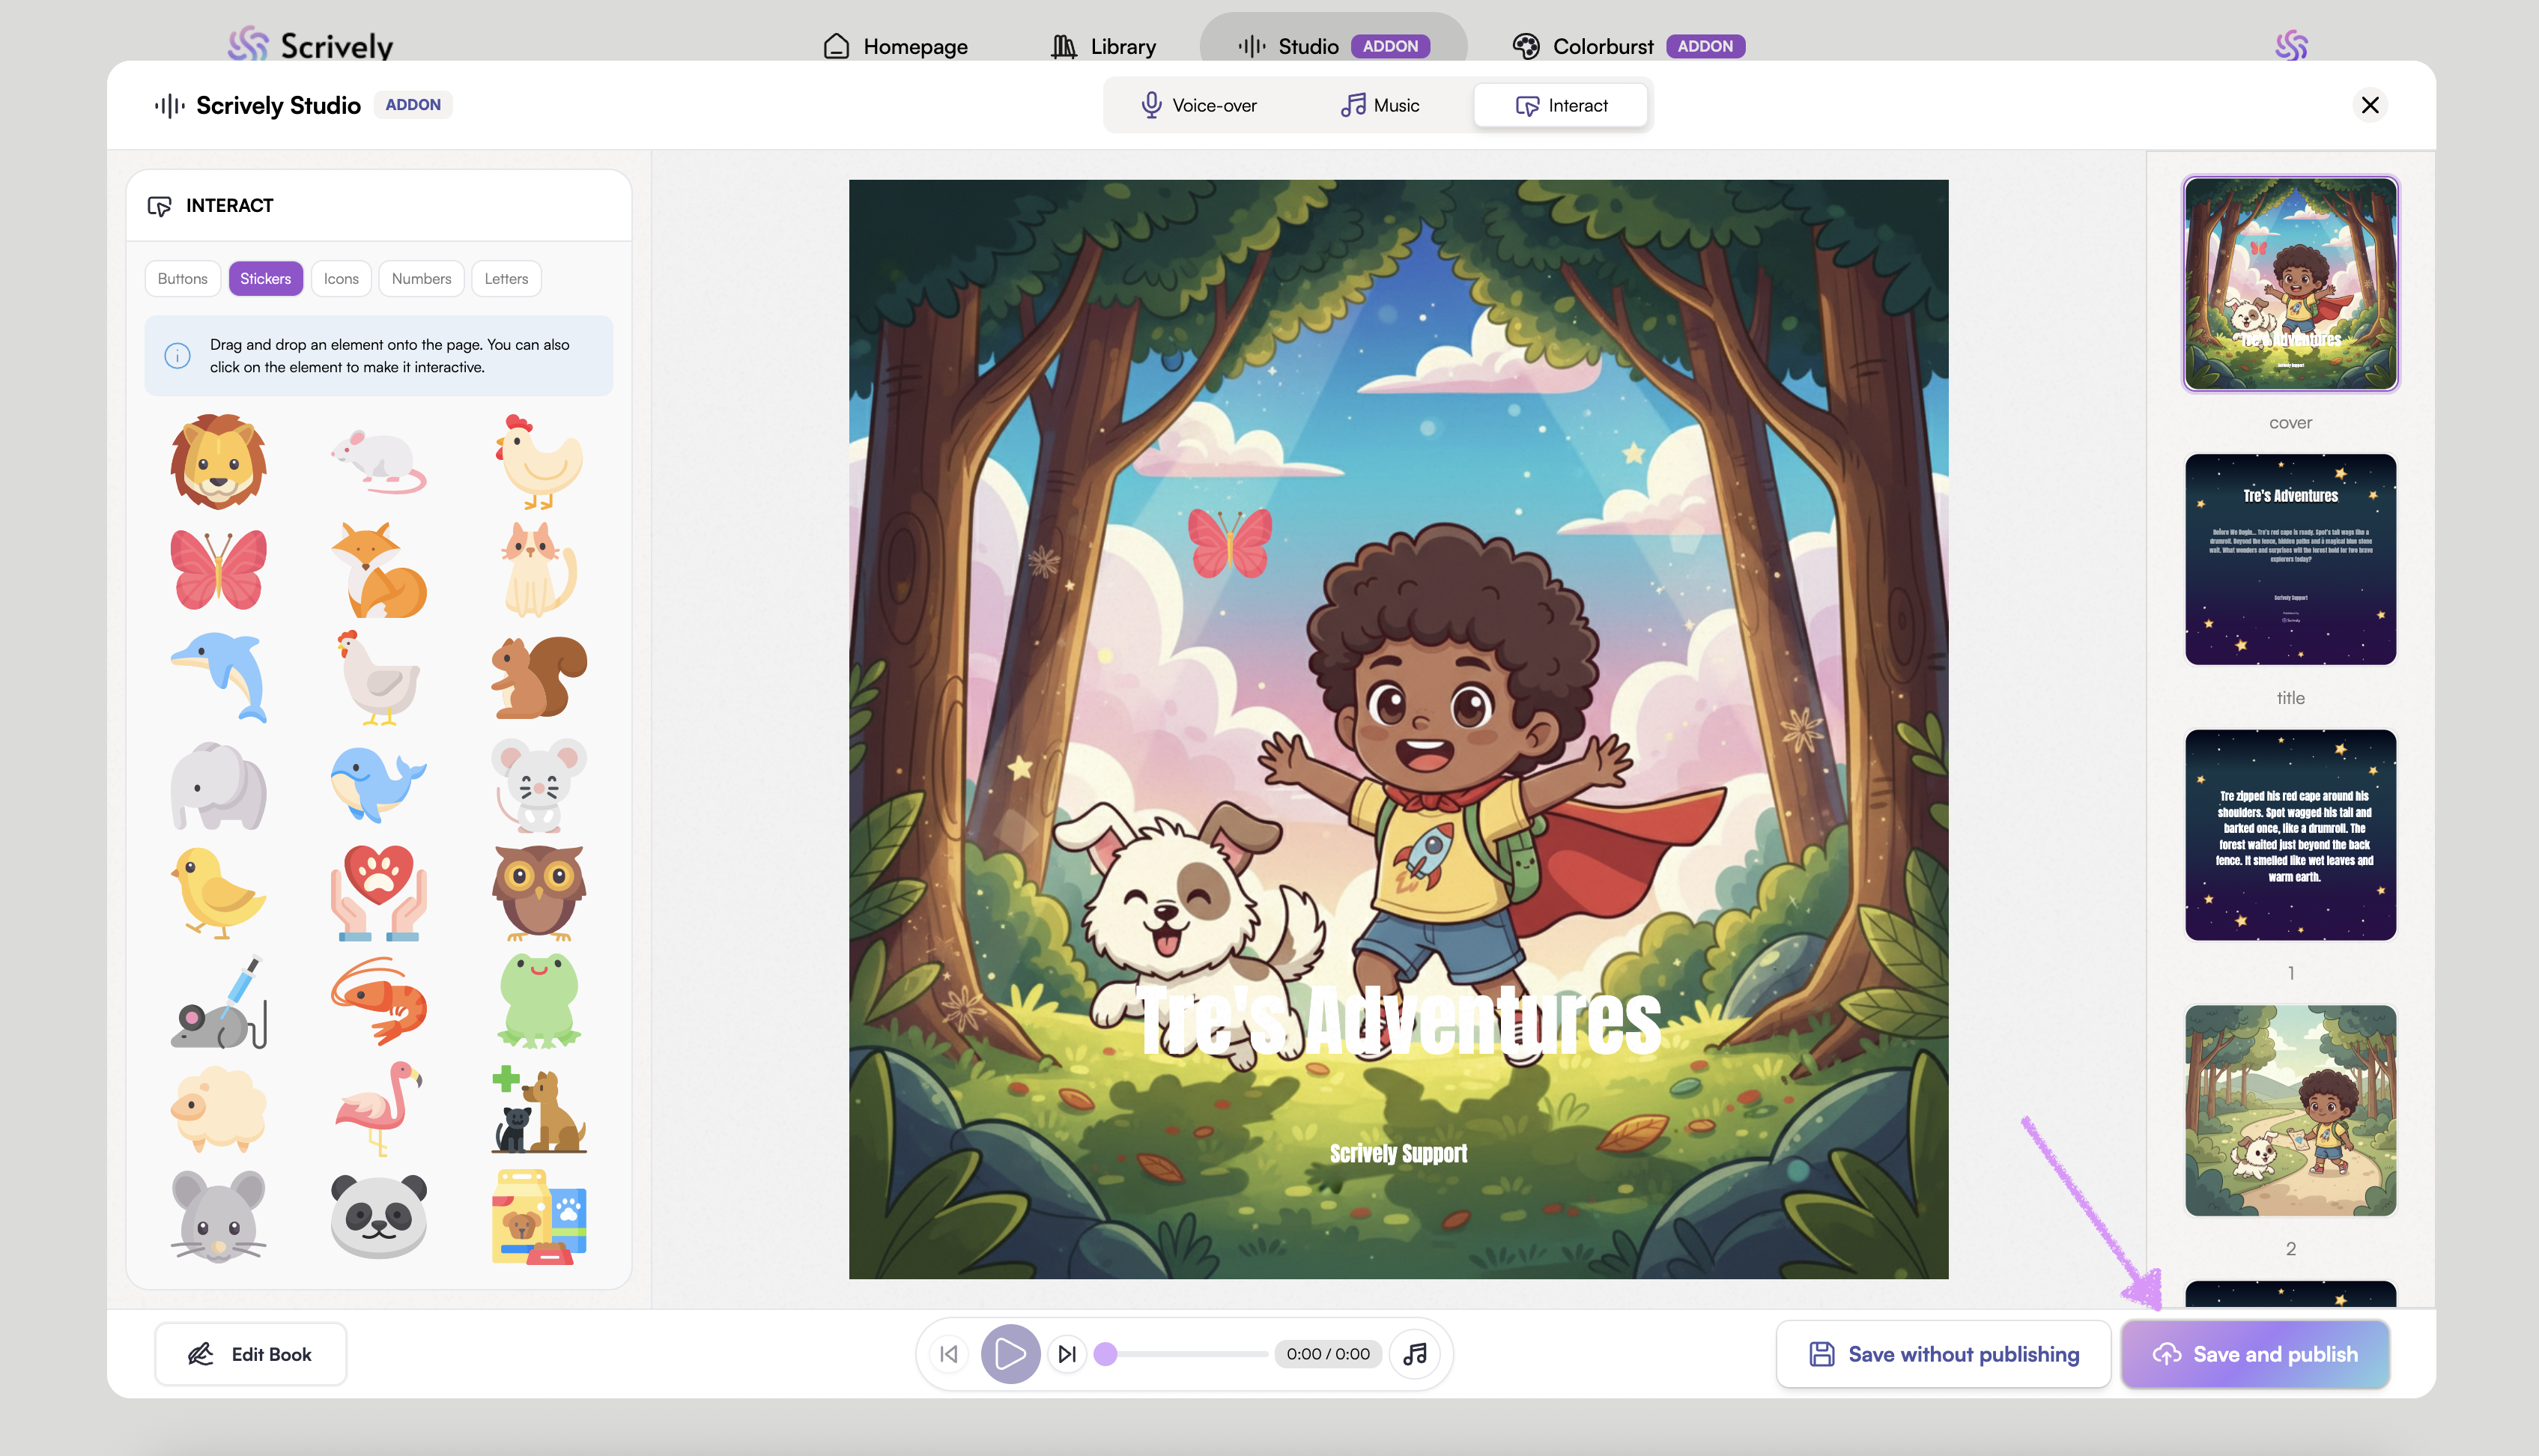Click Save without publishing
Viewport: 2539px width, 1456px height.
click(1943, 1354)
